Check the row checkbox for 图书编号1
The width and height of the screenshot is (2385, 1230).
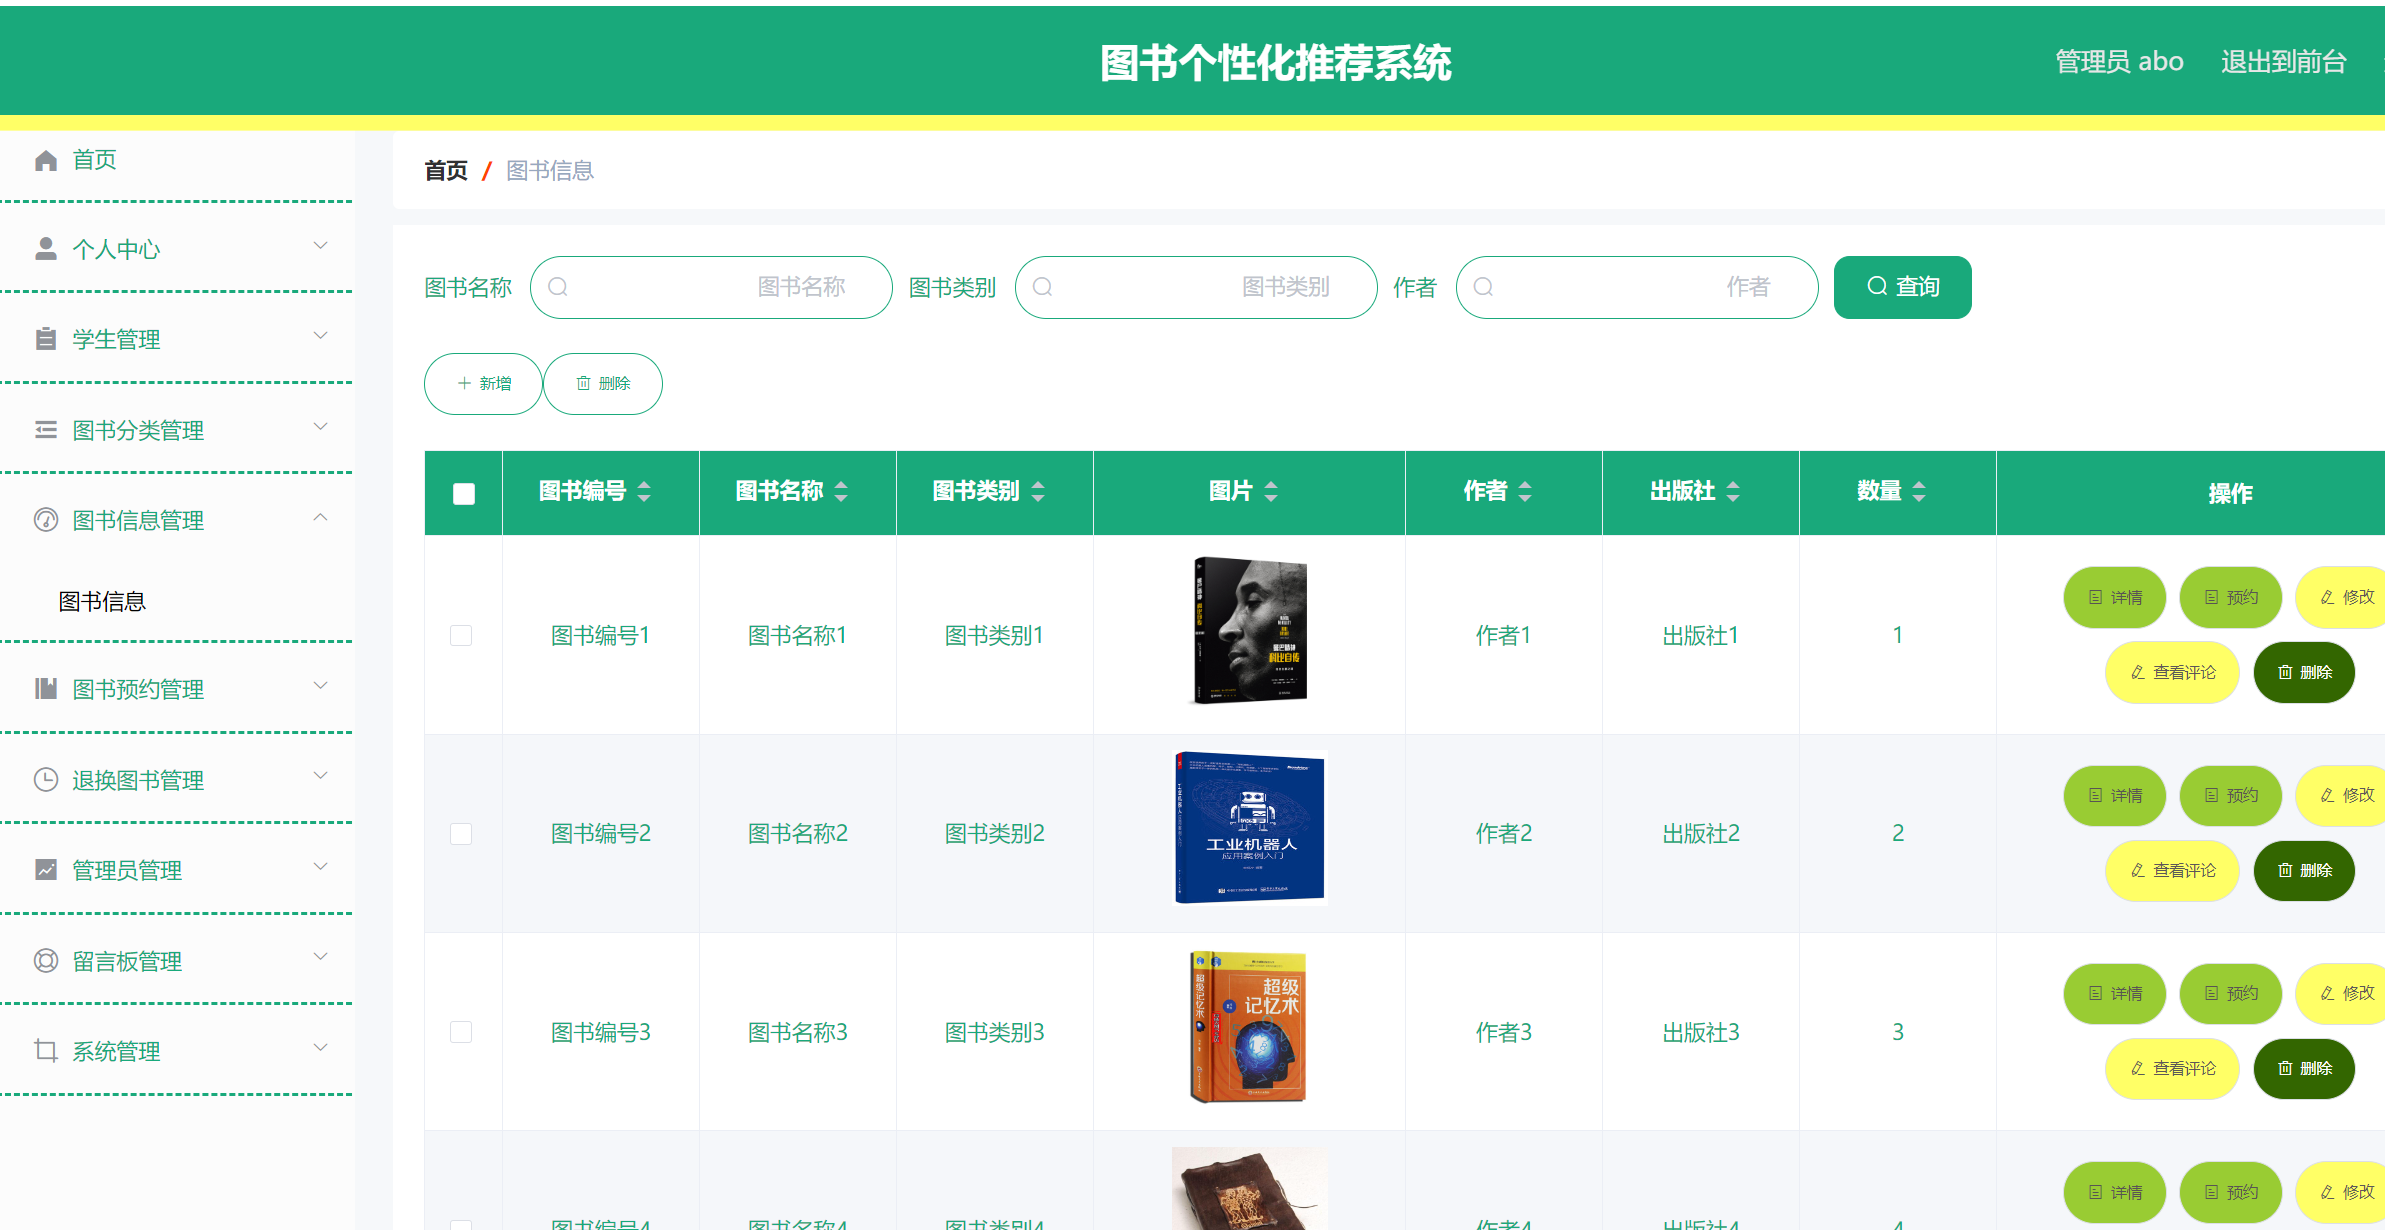click(x=461, y=634)
